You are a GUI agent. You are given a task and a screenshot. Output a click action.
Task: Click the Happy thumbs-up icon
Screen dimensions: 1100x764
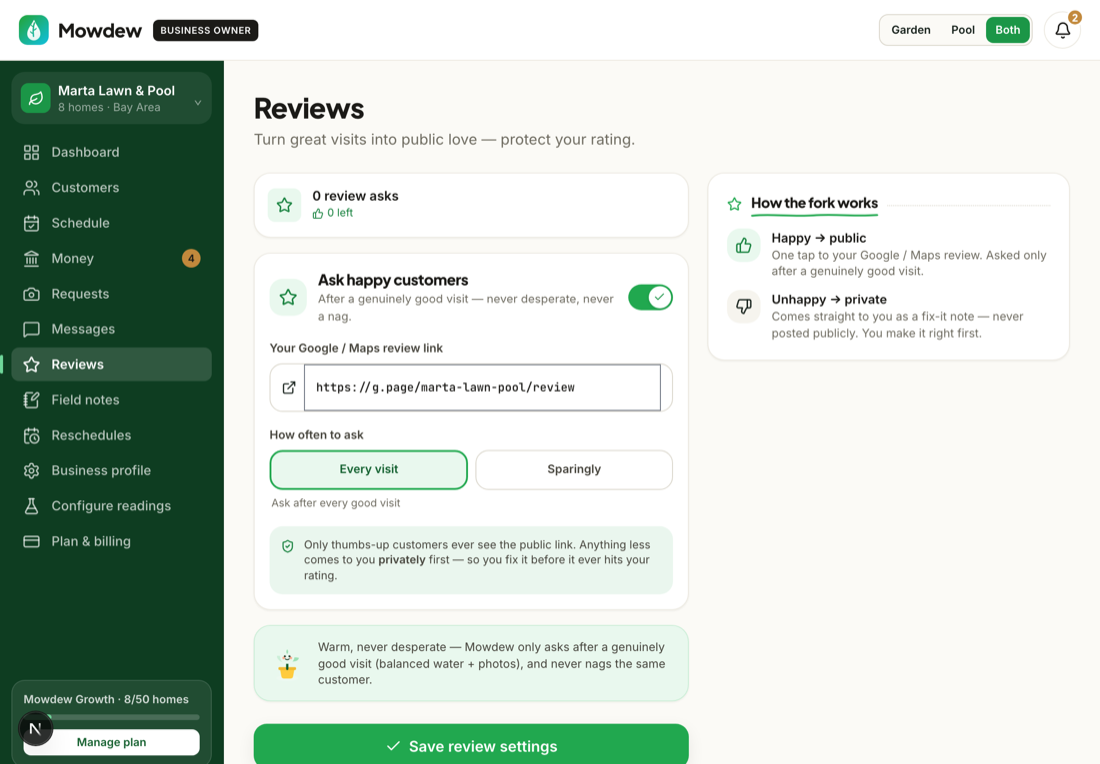point(744,246)
